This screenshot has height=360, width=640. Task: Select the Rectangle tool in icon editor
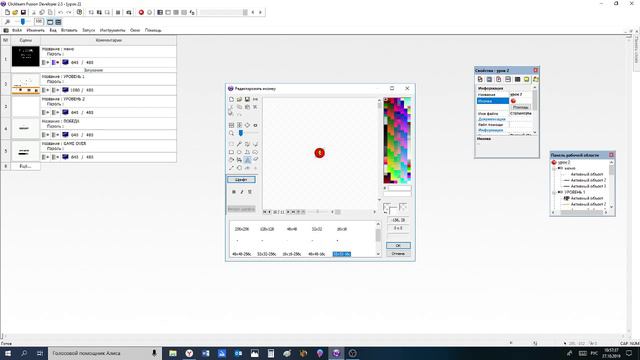231,152
